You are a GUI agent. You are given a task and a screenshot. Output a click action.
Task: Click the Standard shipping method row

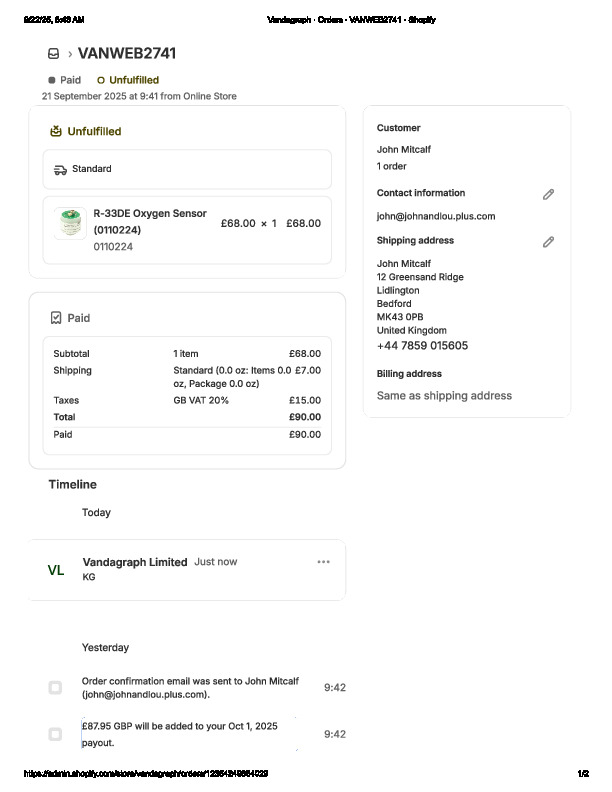pos(187,170)
